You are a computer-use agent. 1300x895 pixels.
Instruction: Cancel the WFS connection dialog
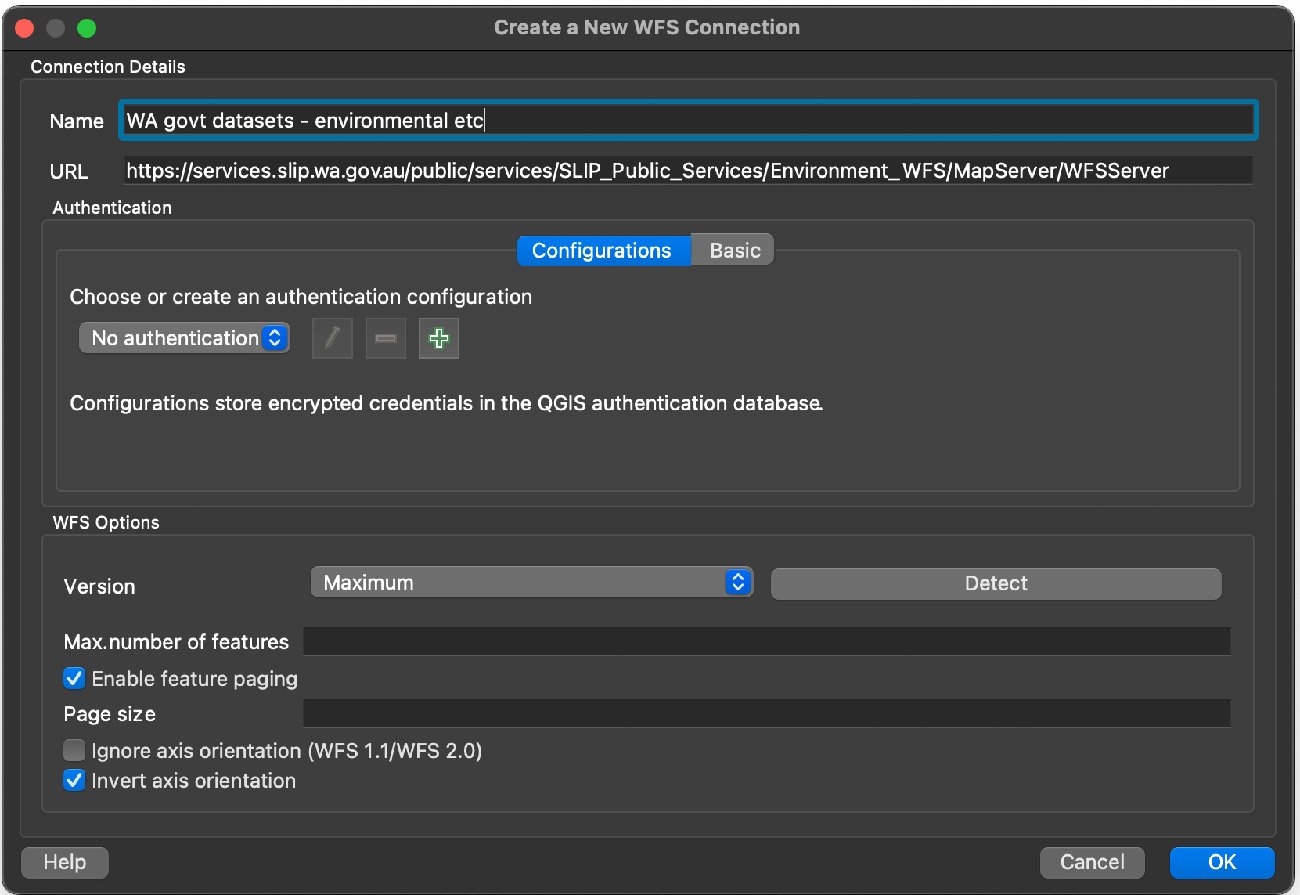(1092, 862)
